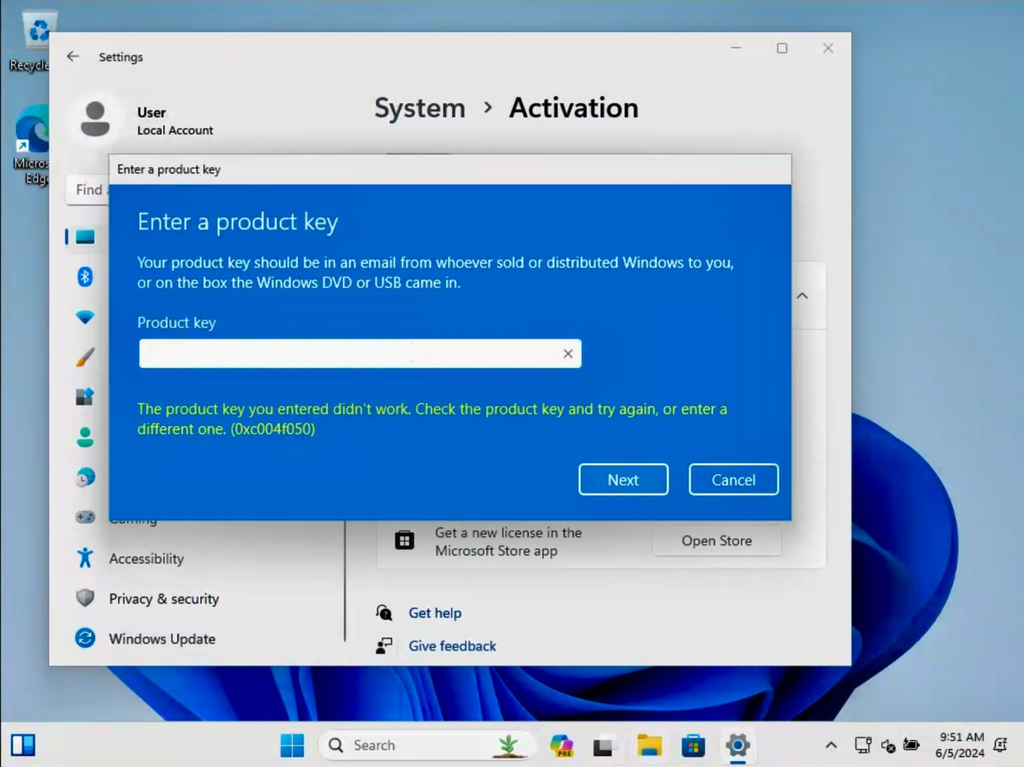
Task: Open the Apps icon in the sidebar
Action: click(85, 397)
